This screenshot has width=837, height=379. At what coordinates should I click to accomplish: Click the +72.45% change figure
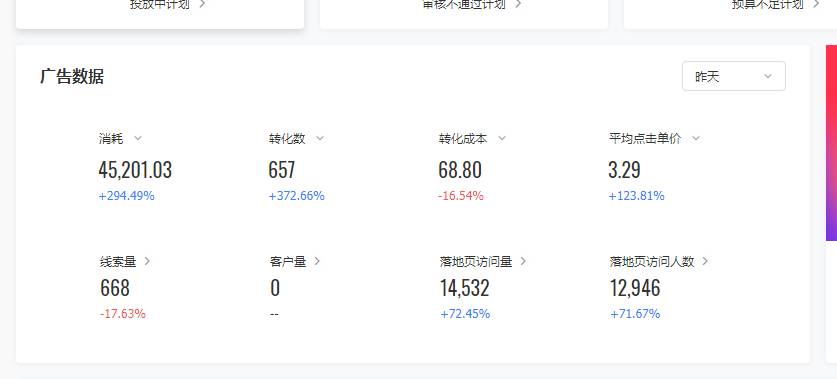pyautogui.click(x=465, y=314)
